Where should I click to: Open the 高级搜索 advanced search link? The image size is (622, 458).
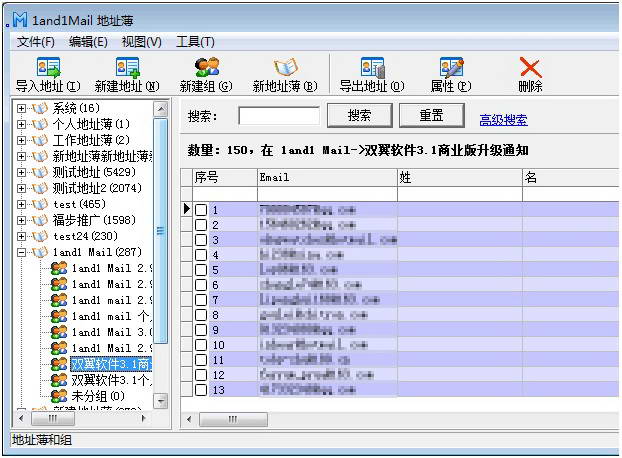(503, 119)
